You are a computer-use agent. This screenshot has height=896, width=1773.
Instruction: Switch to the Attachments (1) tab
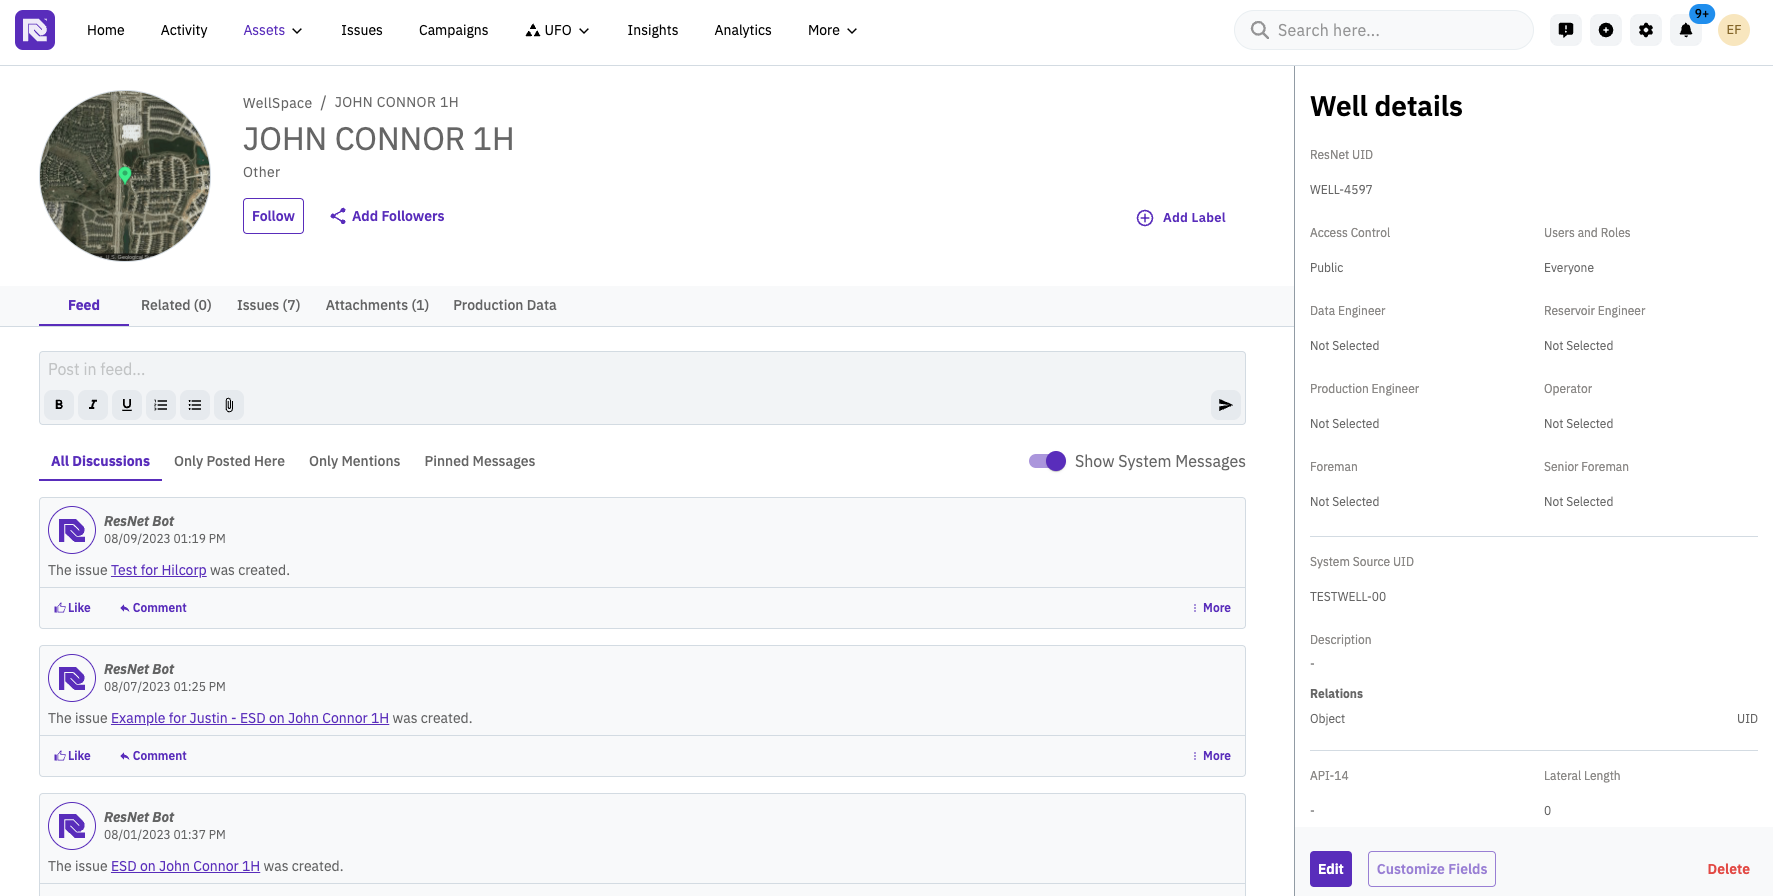coord(377,305)
